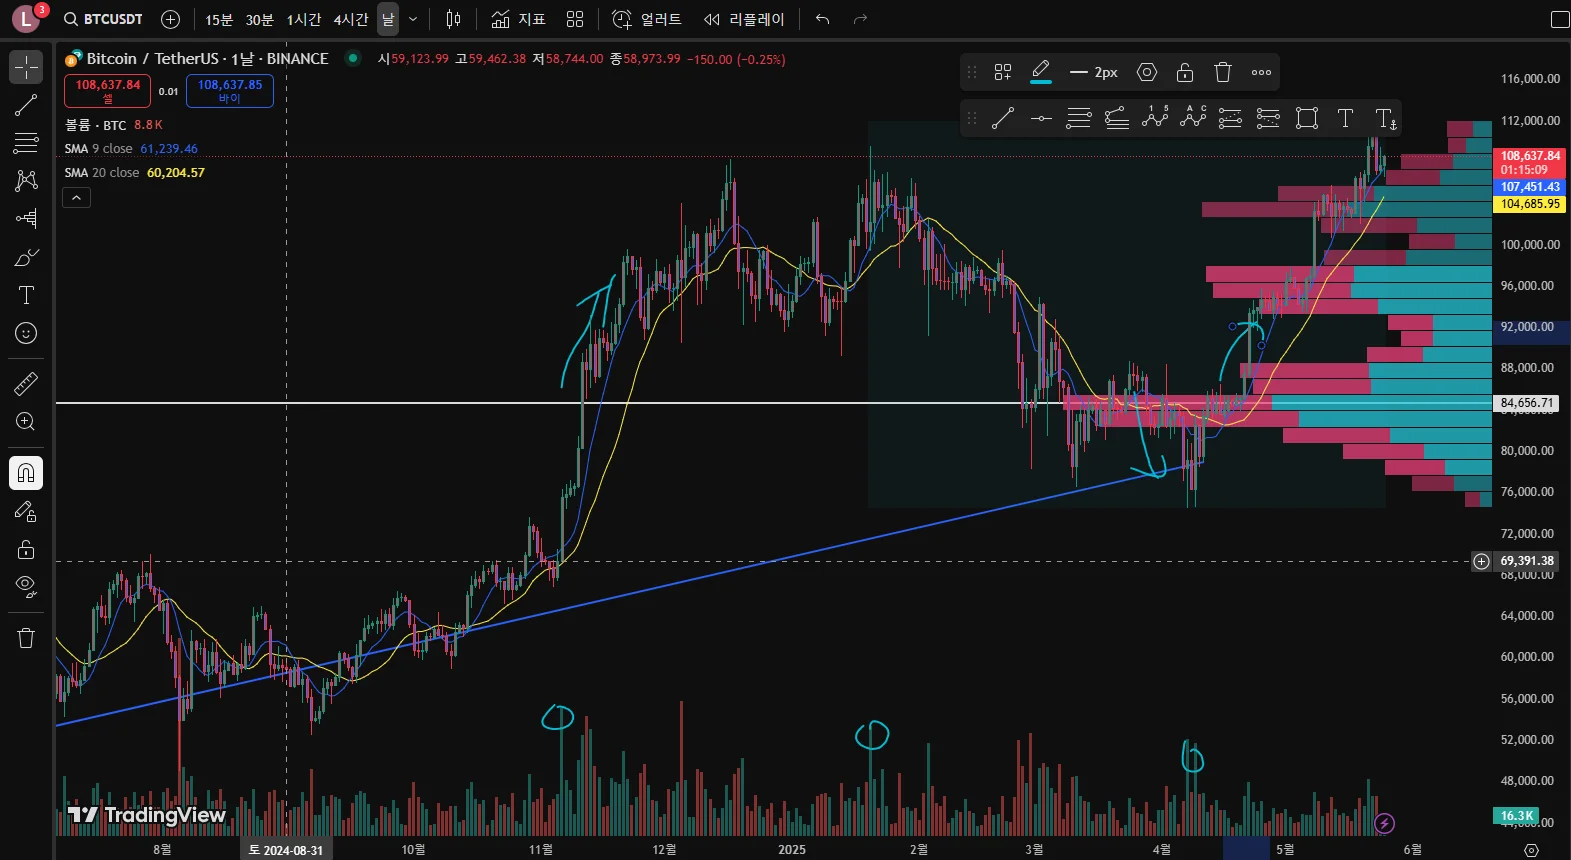The image size is (1571, 860).
Task: Expand the timeframe interval dropdown
Action: tap(413, 19)
